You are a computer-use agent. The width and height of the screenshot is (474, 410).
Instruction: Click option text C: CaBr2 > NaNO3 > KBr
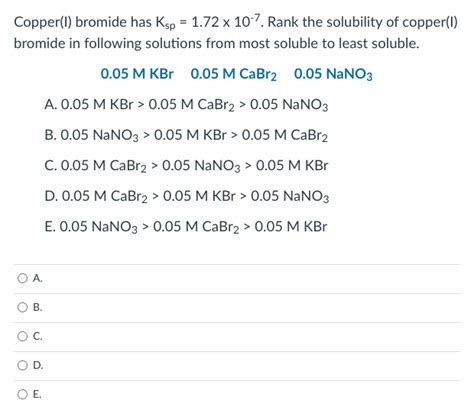[x=186, y=166]
